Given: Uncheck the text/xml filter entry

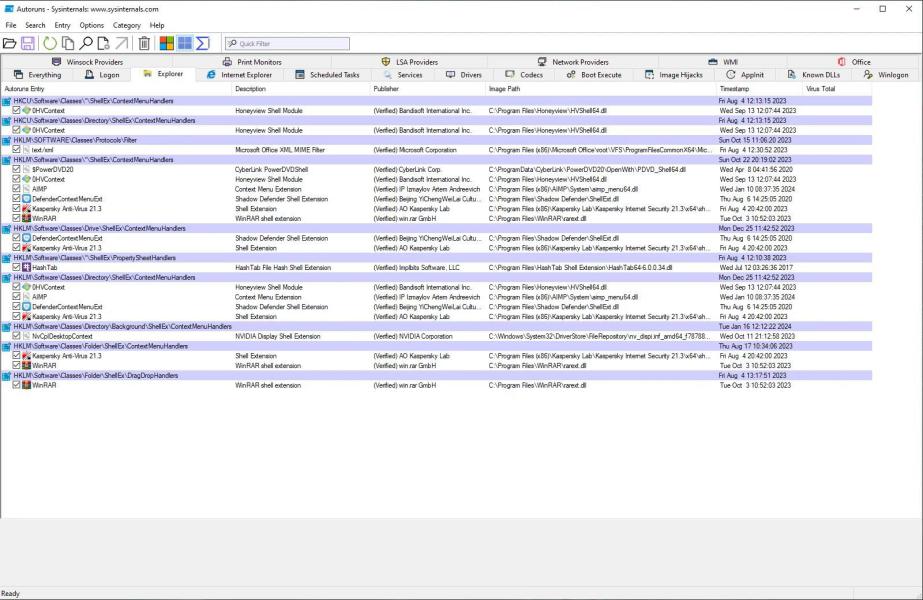Looking at the screenshot, I should (x=16, y=150).
